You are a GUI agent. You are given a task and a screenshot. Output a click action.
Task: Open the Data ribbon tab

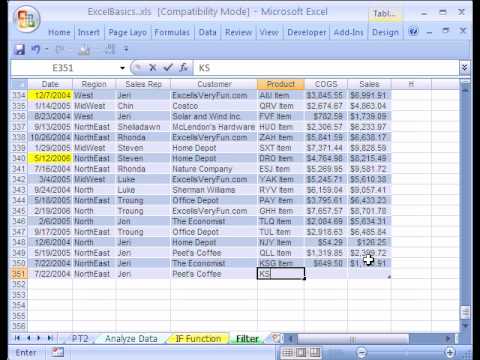[208, 32]
